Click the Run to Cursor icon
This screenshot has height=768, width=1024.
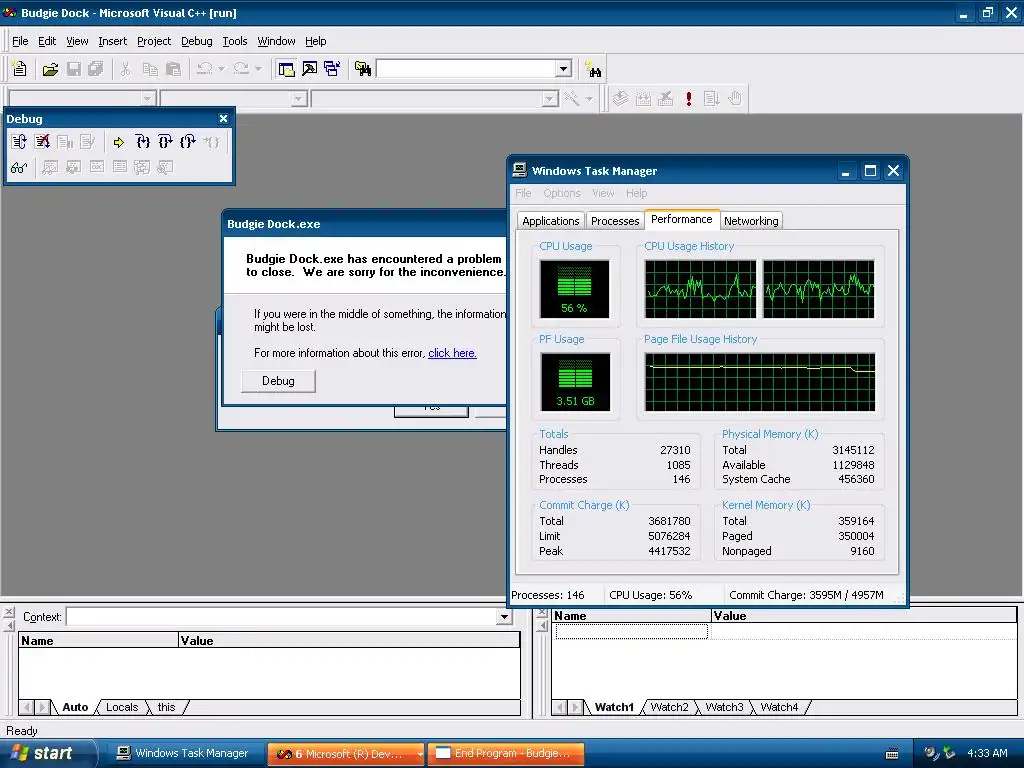(211, 142)
